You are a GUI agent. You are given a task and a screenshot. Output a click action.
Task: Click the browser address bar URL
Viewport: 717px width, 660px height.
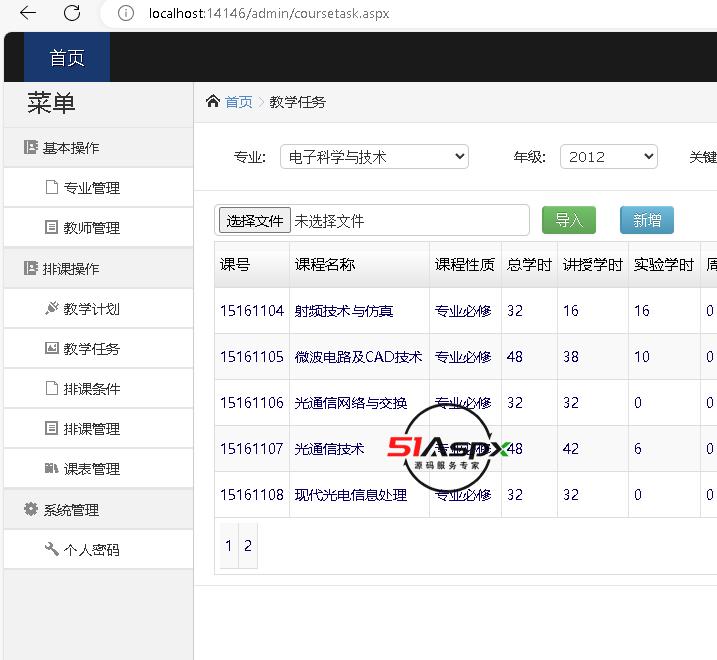coord(269,14)
